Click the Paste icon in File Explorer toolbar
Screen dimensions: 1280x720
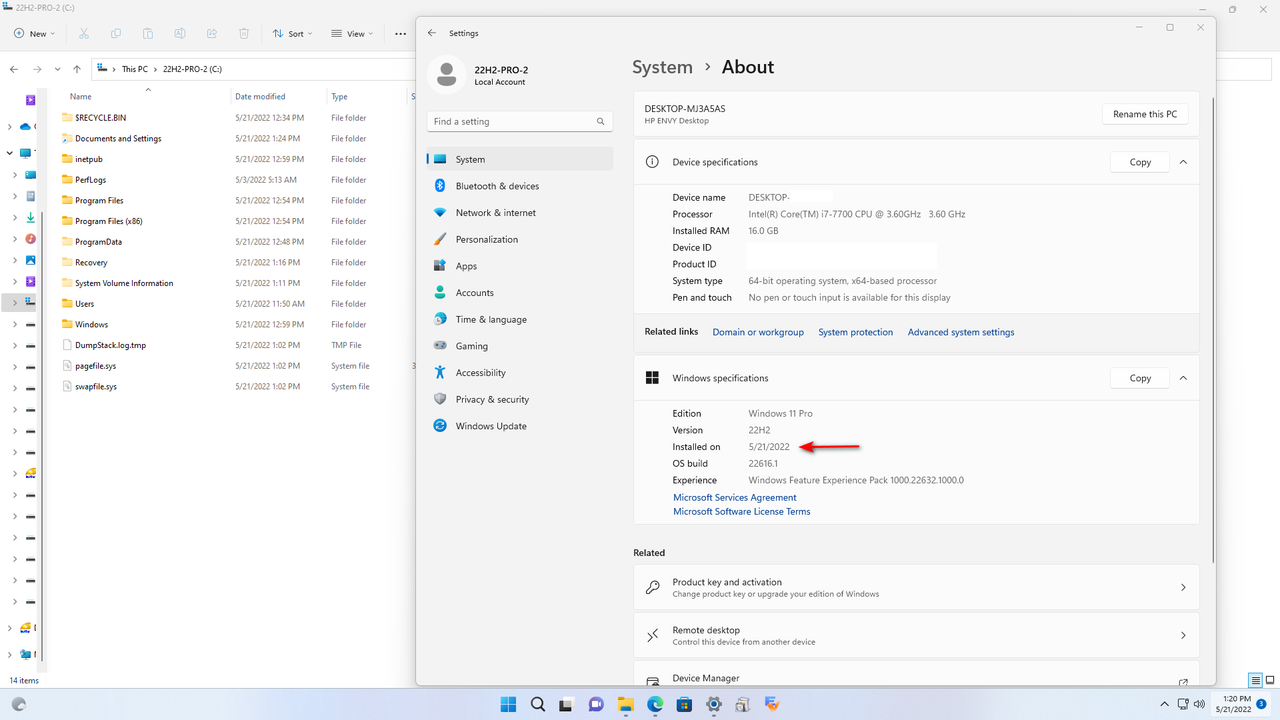(x=148, y=33)
